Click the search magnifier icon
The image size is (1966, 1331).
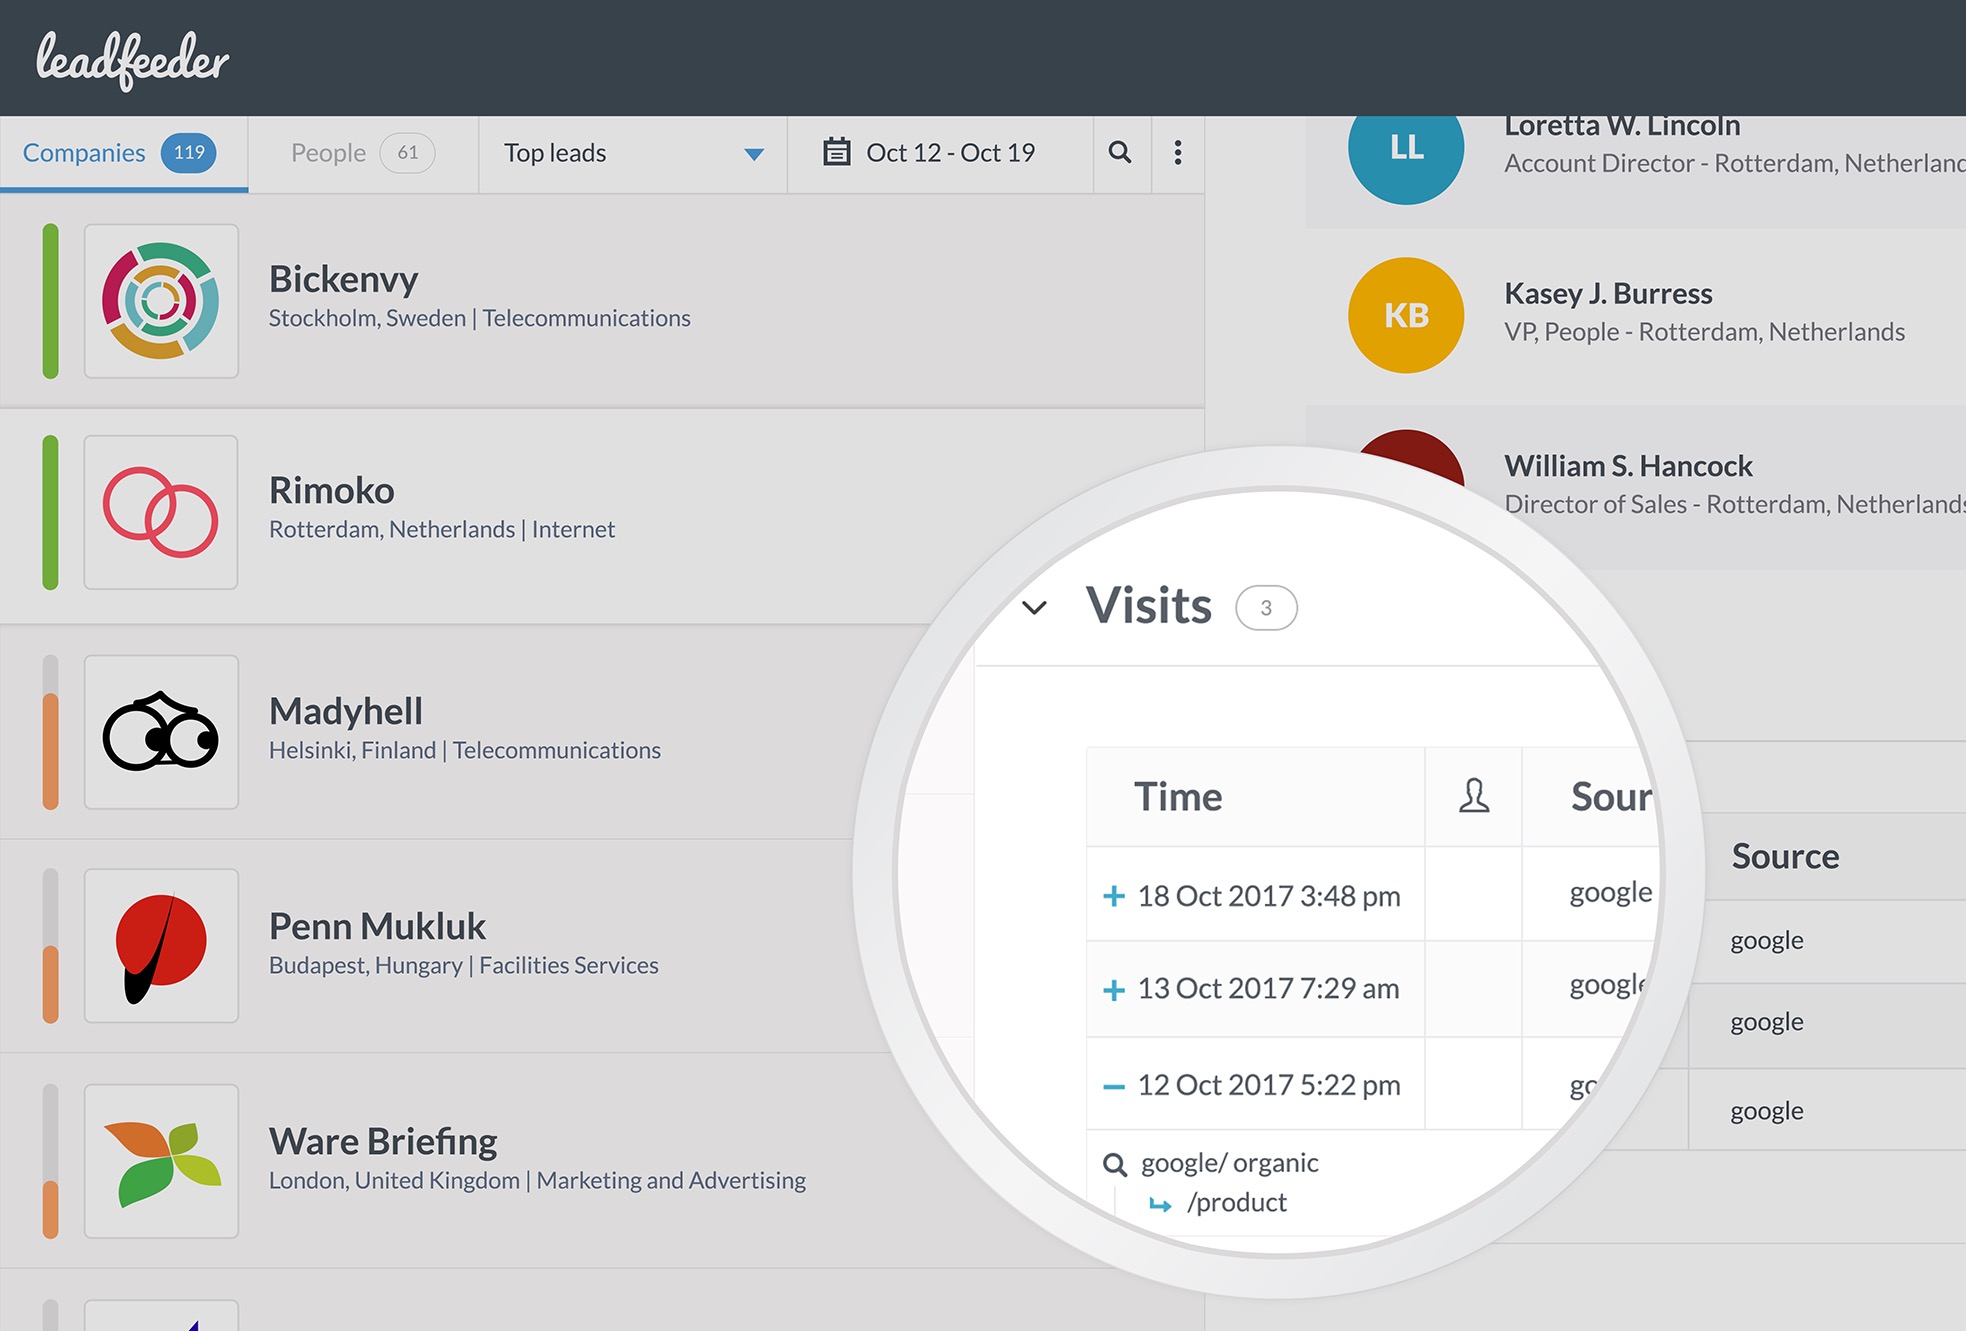[x=1120, y=152]
